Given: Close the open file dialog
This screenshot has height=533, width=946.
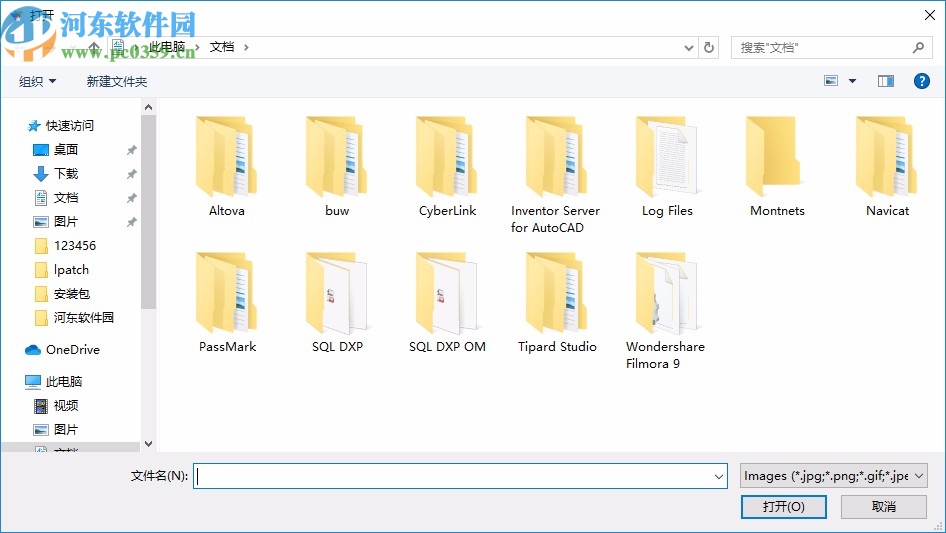Looking at the screenshot, I should (x=930, y=15).
